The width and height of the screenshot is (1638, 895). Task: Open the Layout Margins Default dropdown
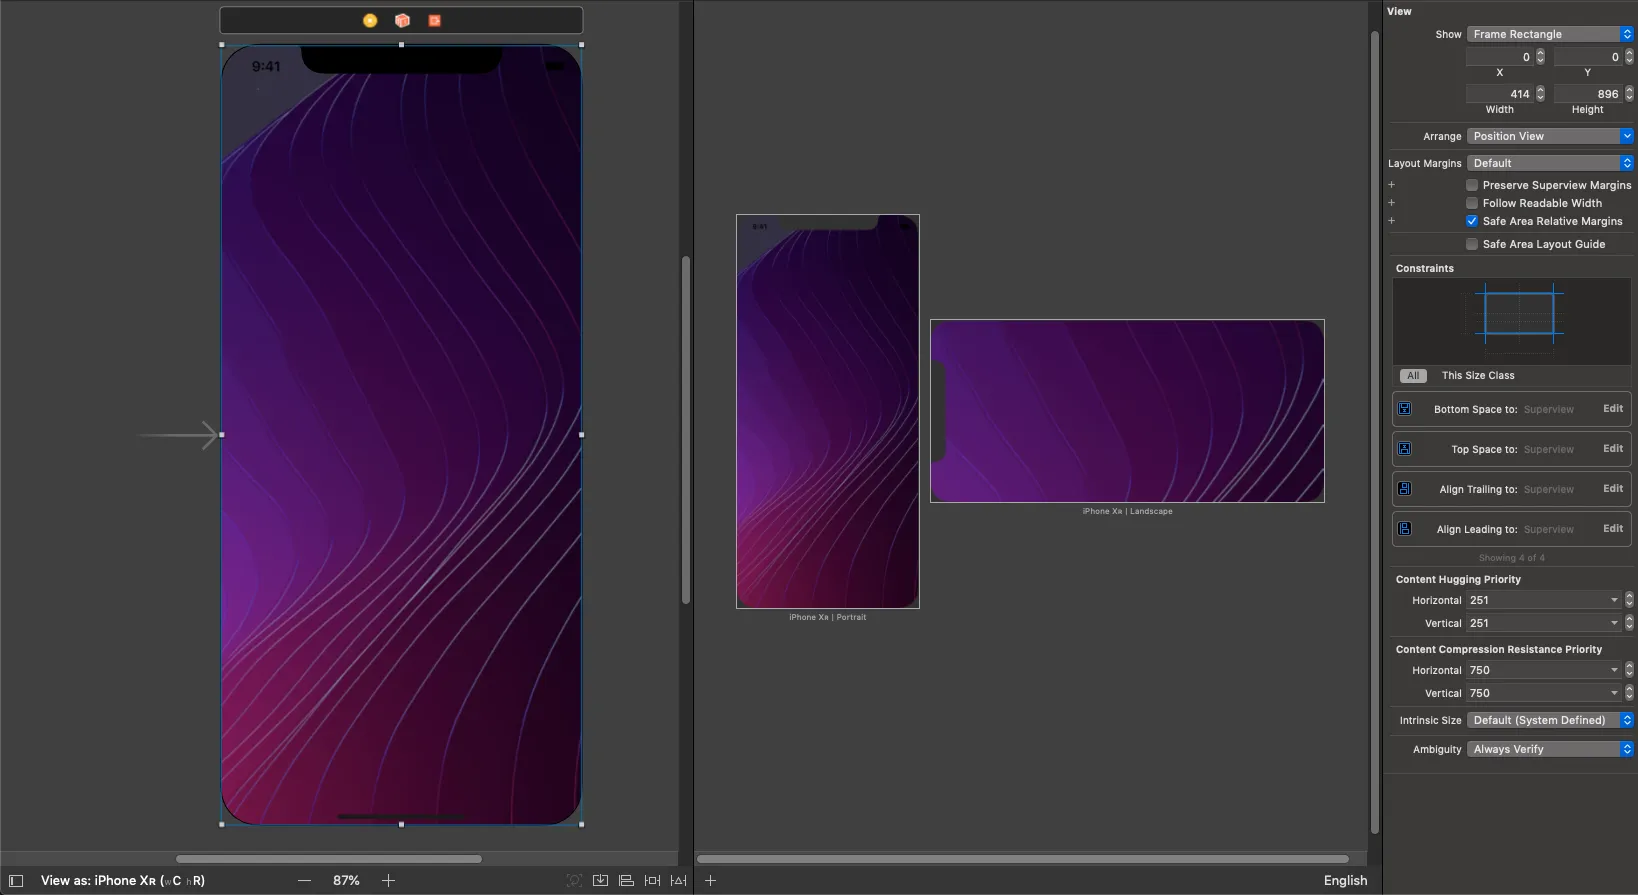(1550, 163)
